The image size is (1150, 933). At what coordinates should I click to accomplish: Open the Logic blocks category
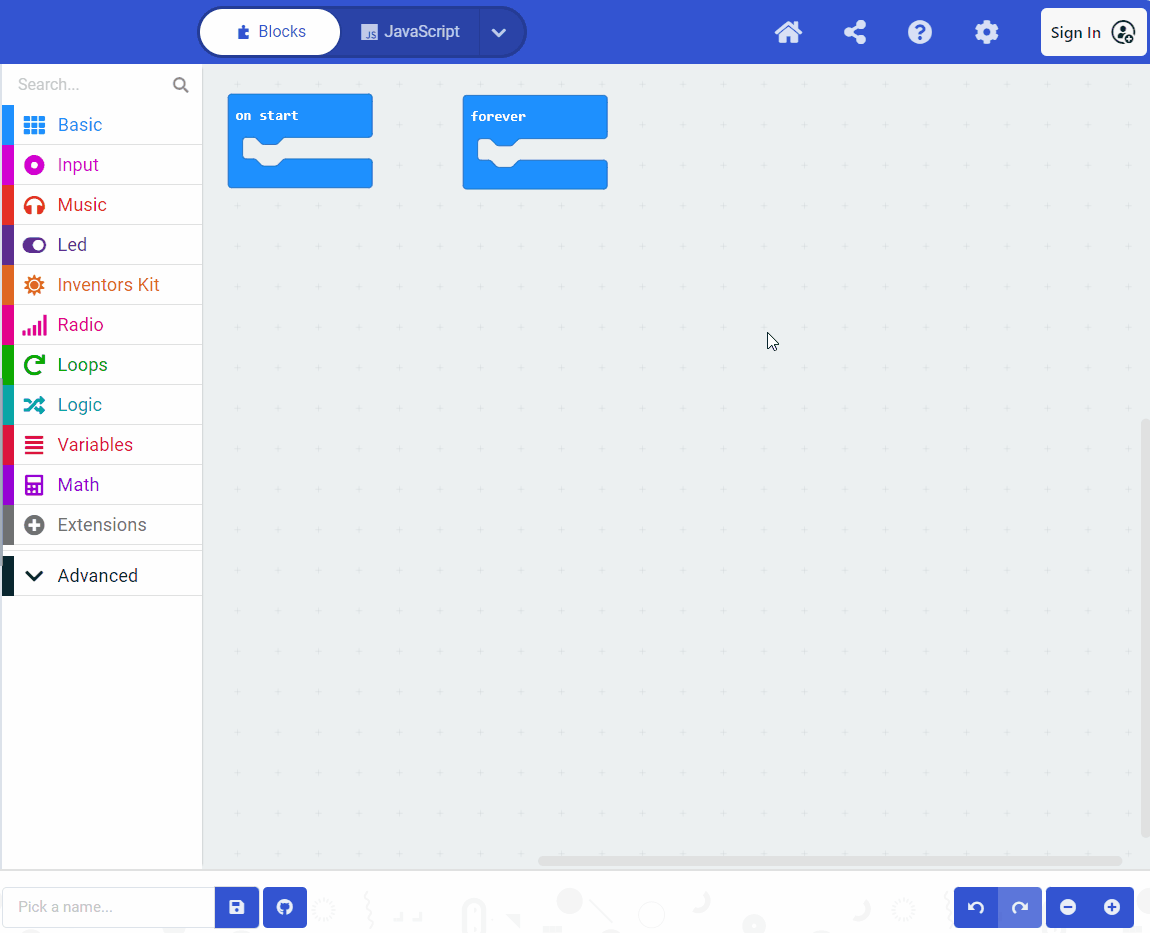pyautogui.click(x=102, y=405)
